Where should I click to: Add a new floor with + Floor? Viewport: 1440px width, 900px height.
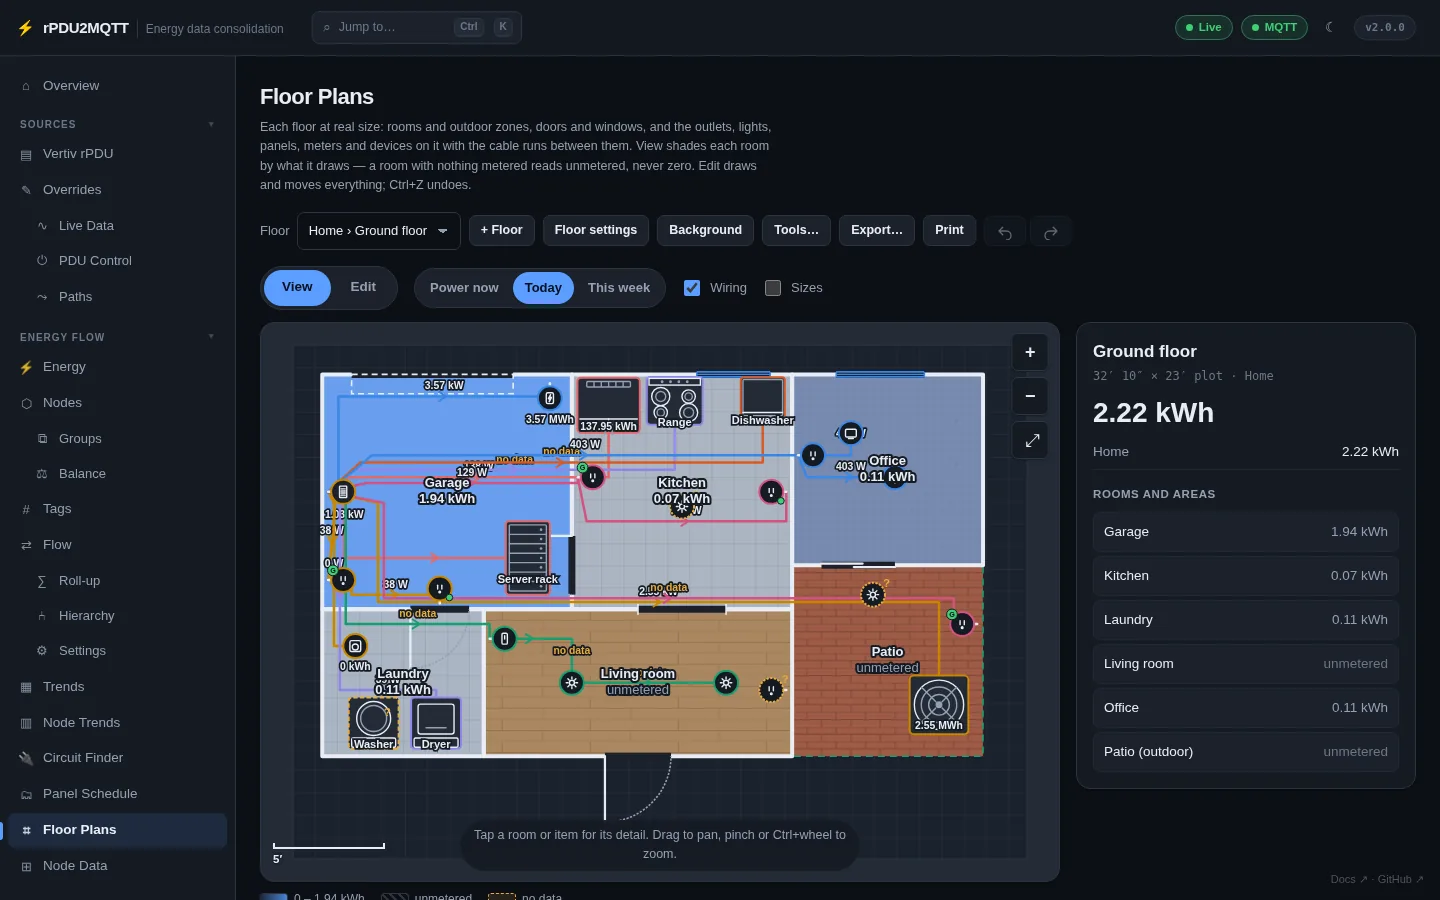501,230
